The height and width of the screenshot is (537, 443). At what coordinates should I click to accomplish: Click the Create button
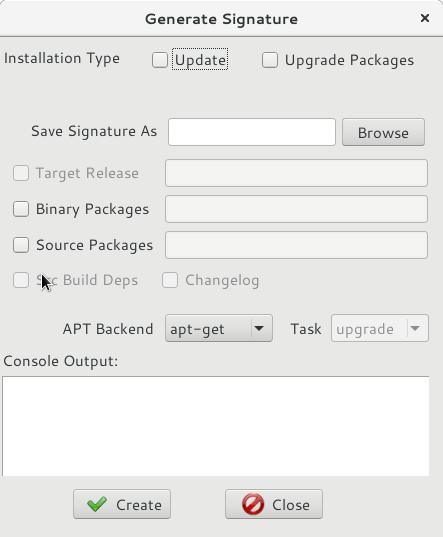pos(122,504)
